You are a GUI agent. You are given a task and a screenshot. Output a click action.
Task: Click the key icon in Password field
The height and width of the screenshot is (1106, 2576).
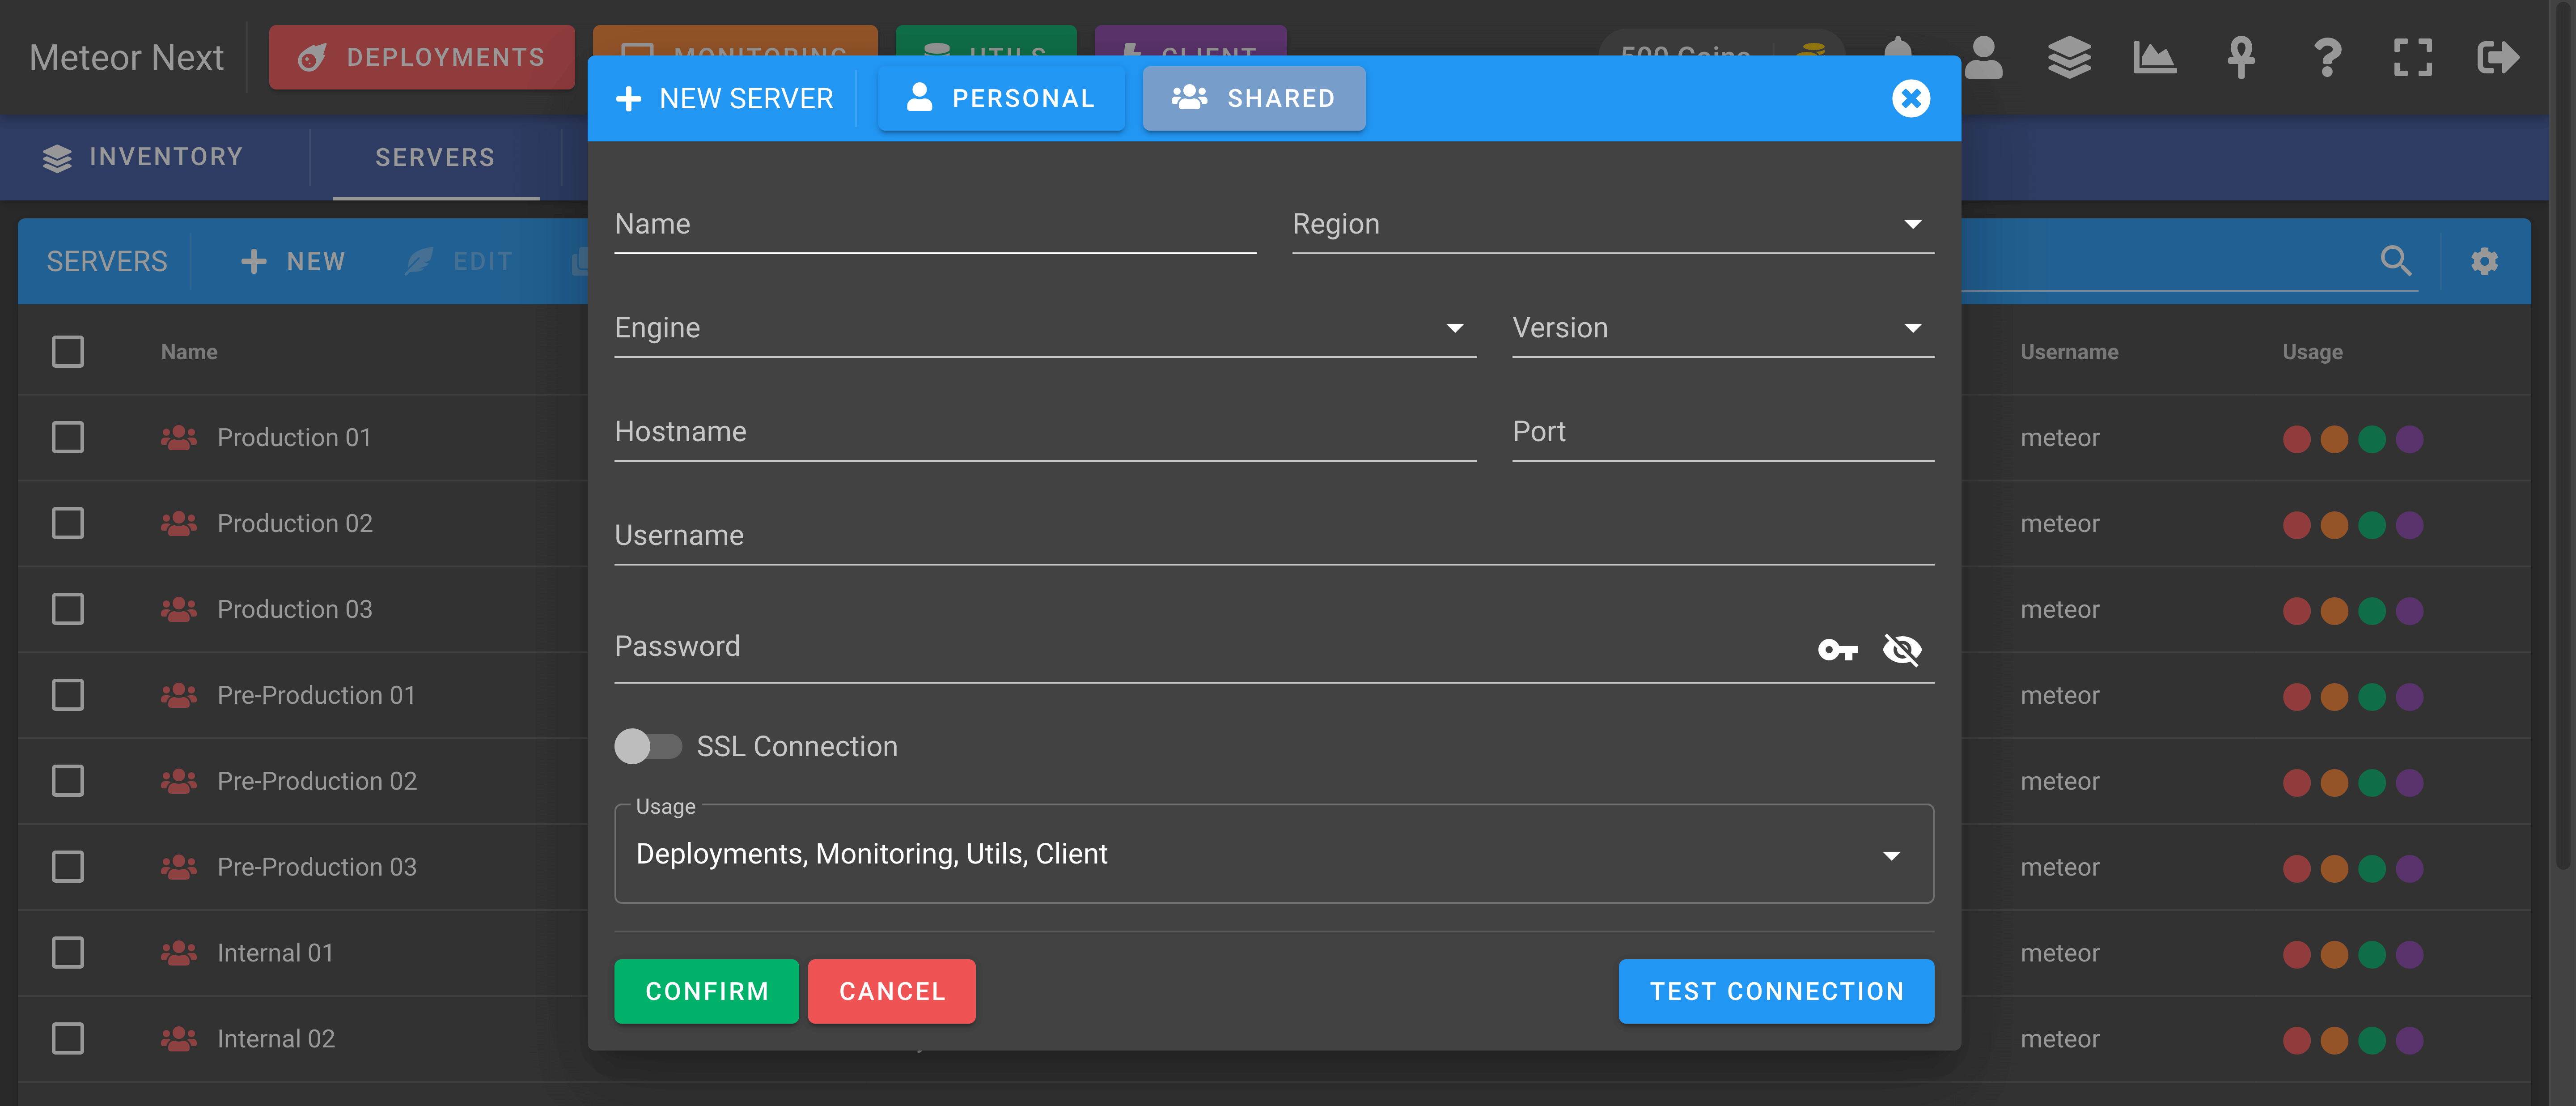tap(1837, 650)
